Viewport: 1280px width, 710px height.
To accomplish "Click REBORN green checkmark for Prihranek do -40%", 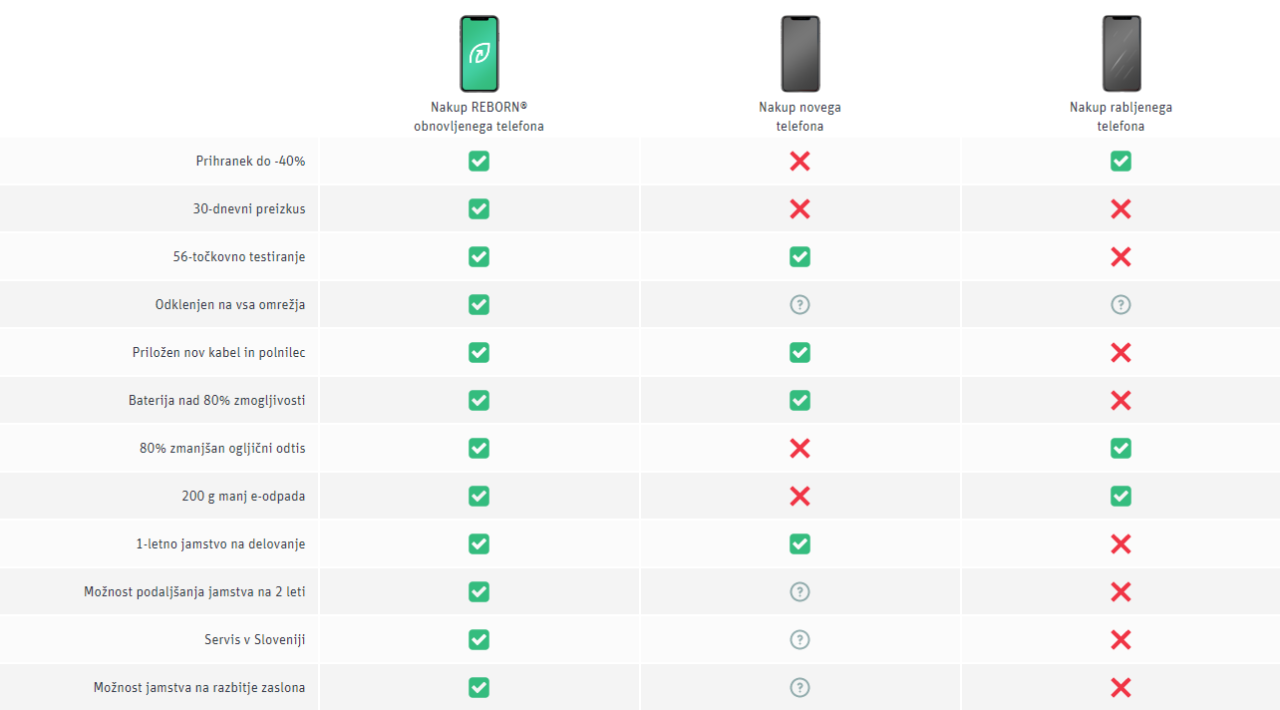I will pyautogui.click(x=479, y=161).
